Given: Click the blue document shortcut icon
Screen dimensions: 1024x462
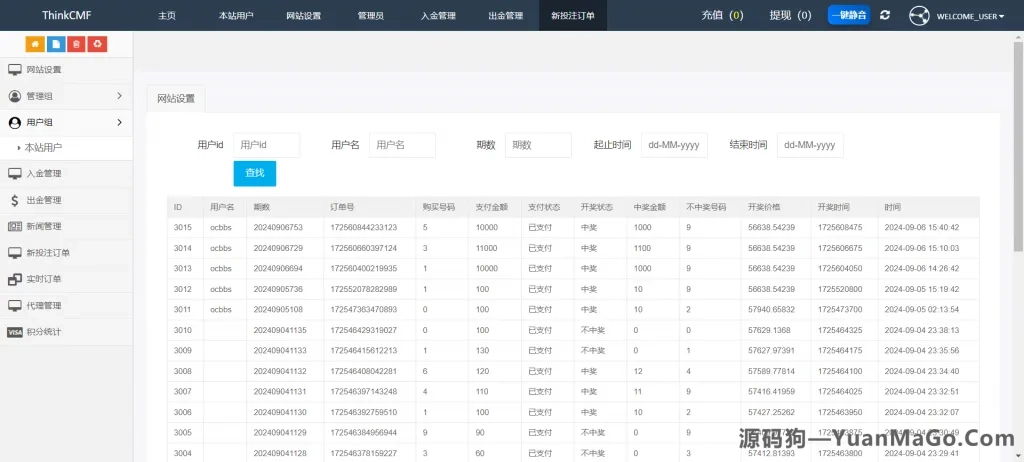Looking at the screenshot, I should (x=56, y=44).
